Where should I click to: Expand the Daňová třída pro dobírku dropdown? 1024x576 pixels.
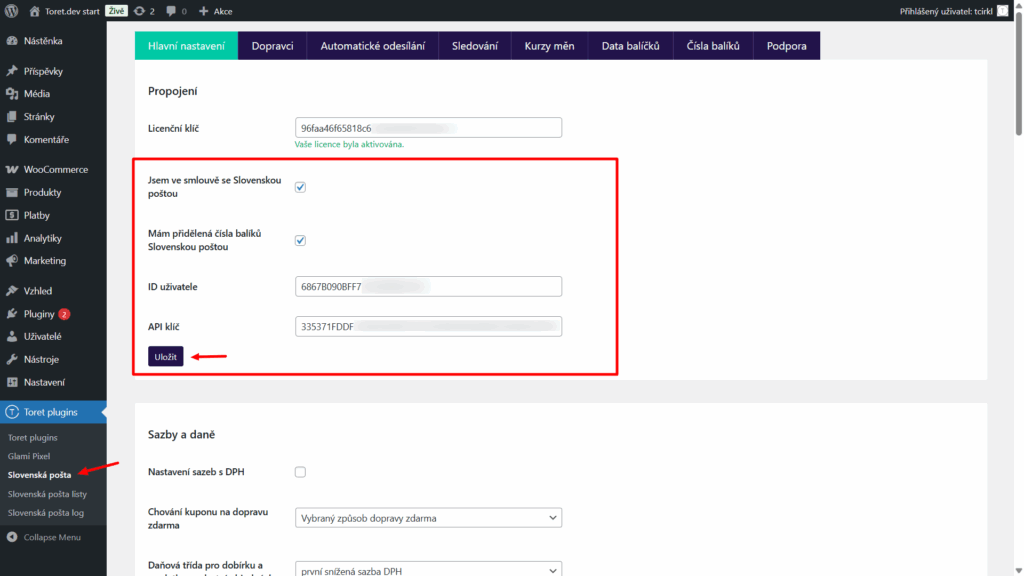(428, 568)
